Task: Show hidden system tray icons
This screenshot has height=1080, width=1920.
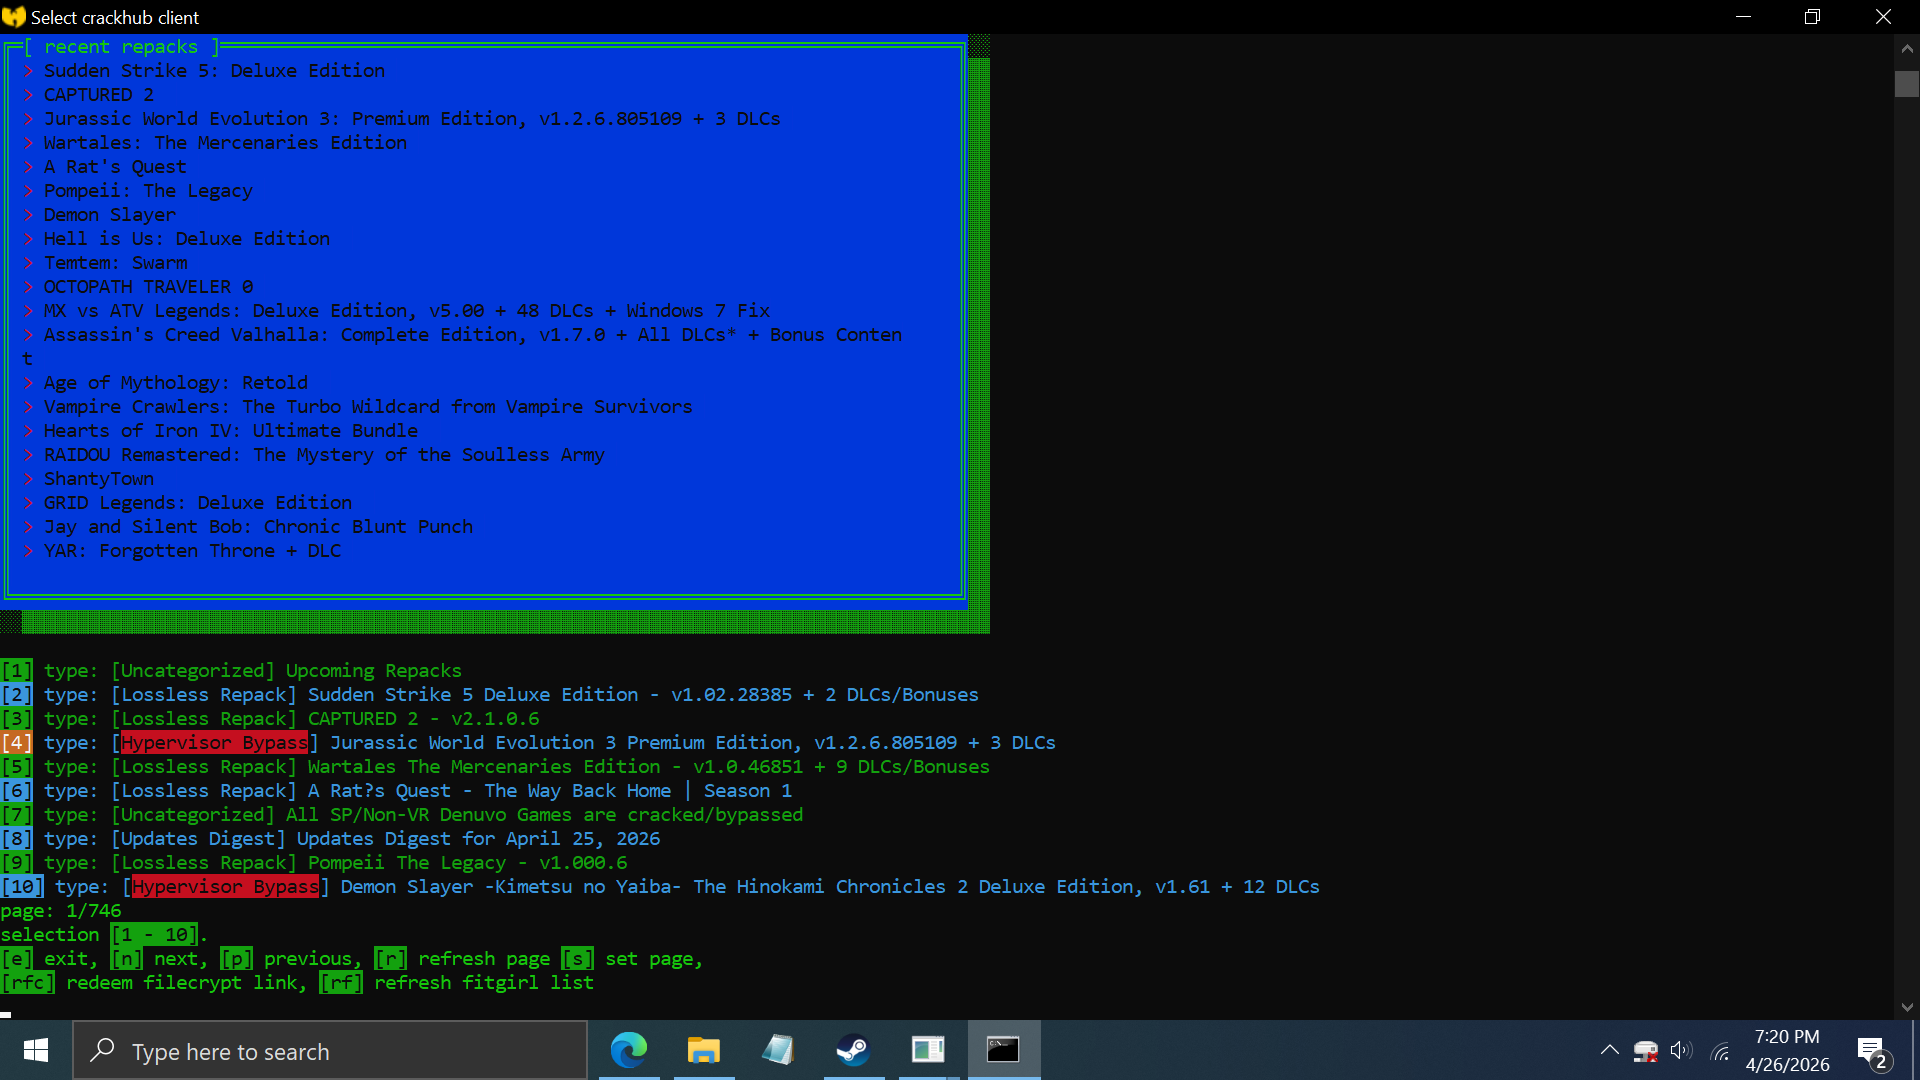Action: [x=1609, y=1050]
